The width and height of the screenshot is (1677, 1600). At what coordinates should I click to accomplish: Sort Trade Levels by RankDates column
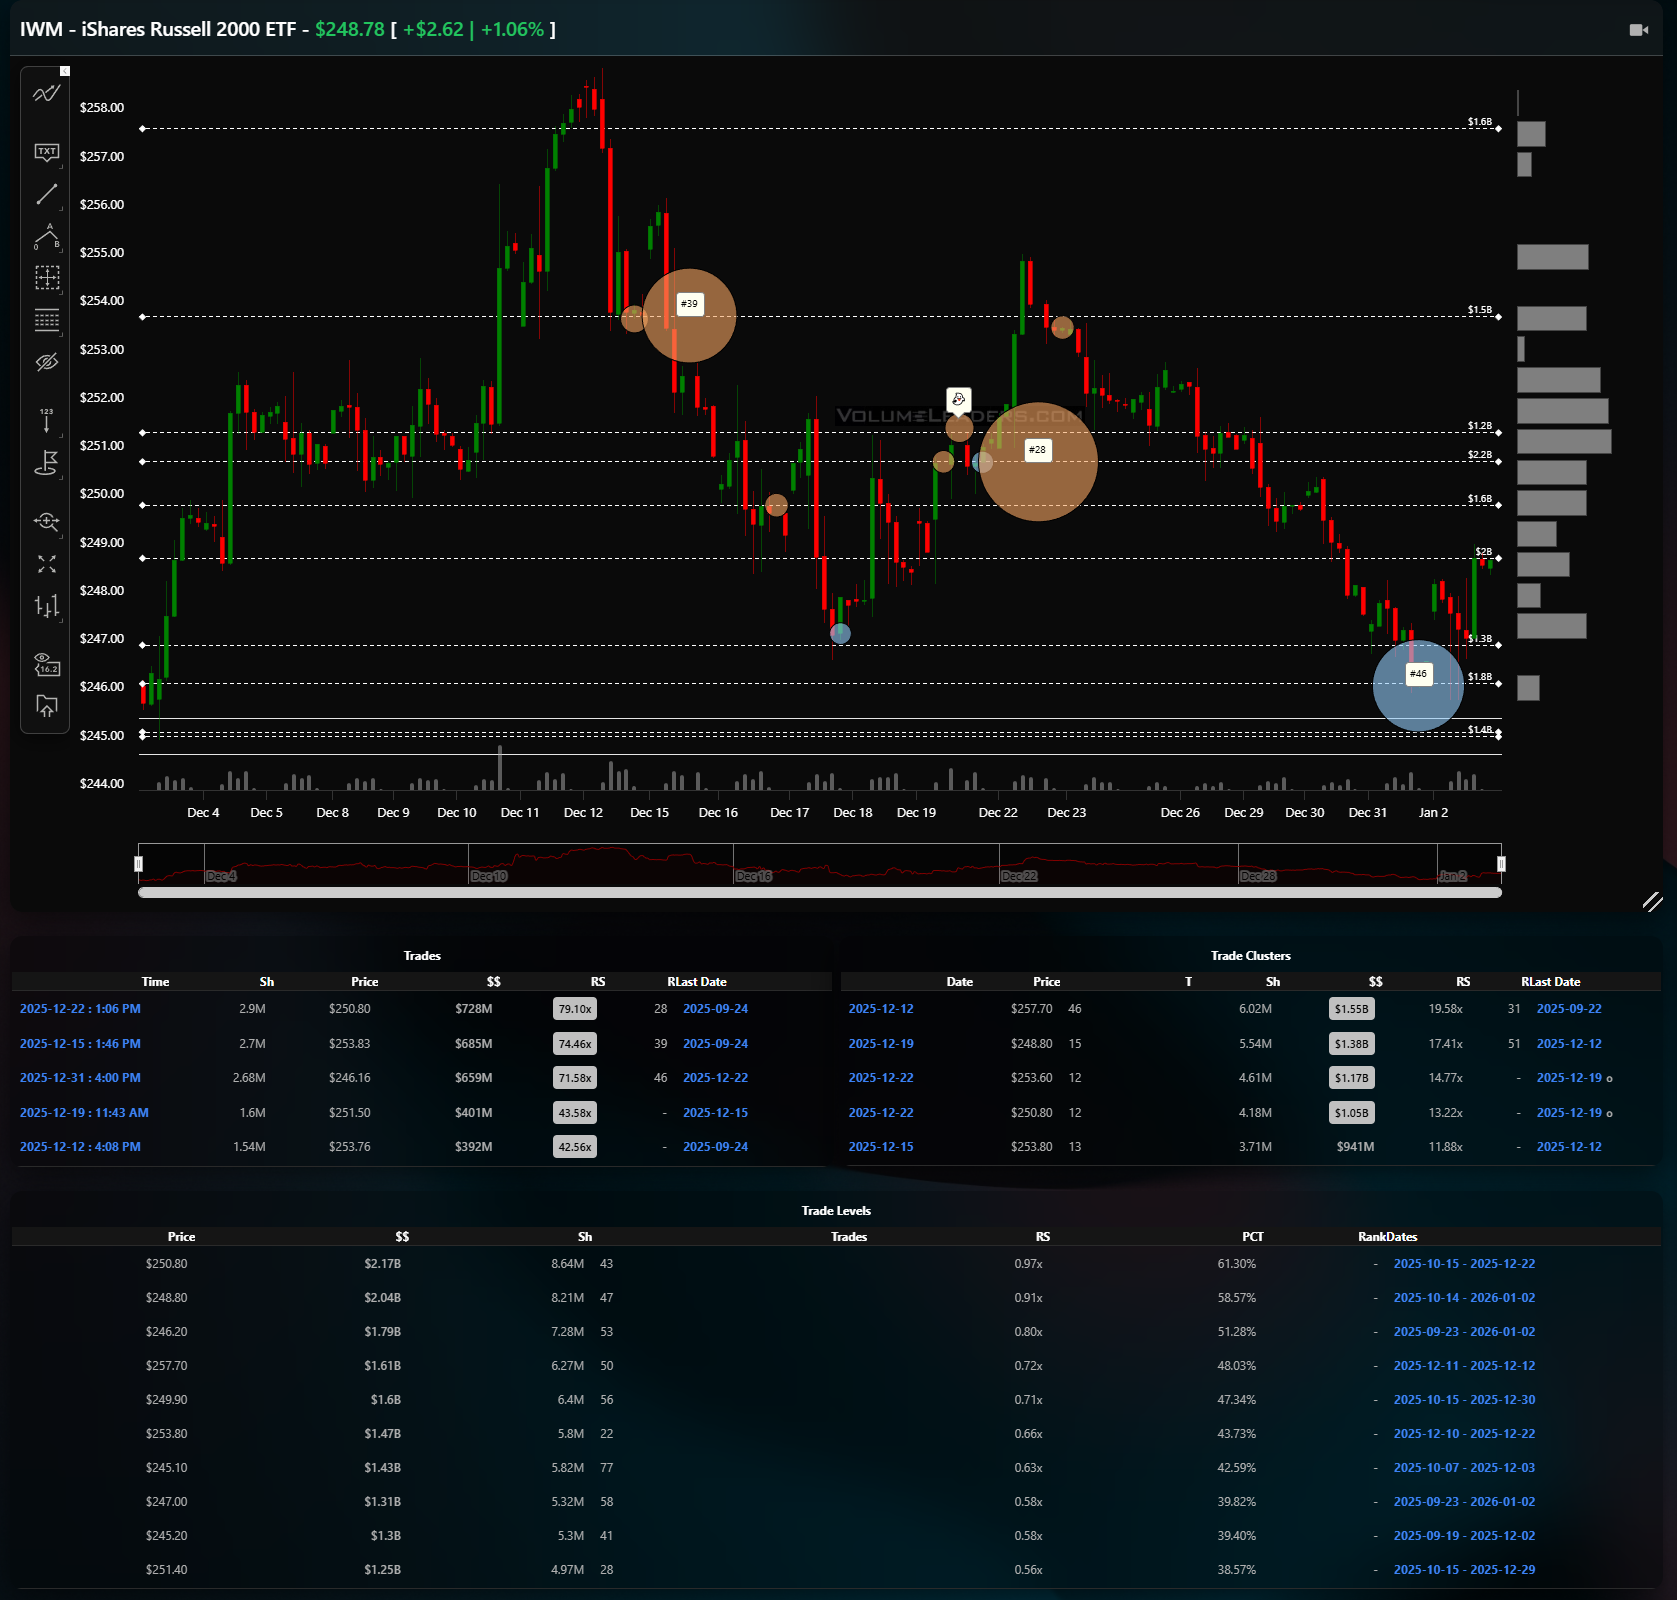point(1388,1237)
